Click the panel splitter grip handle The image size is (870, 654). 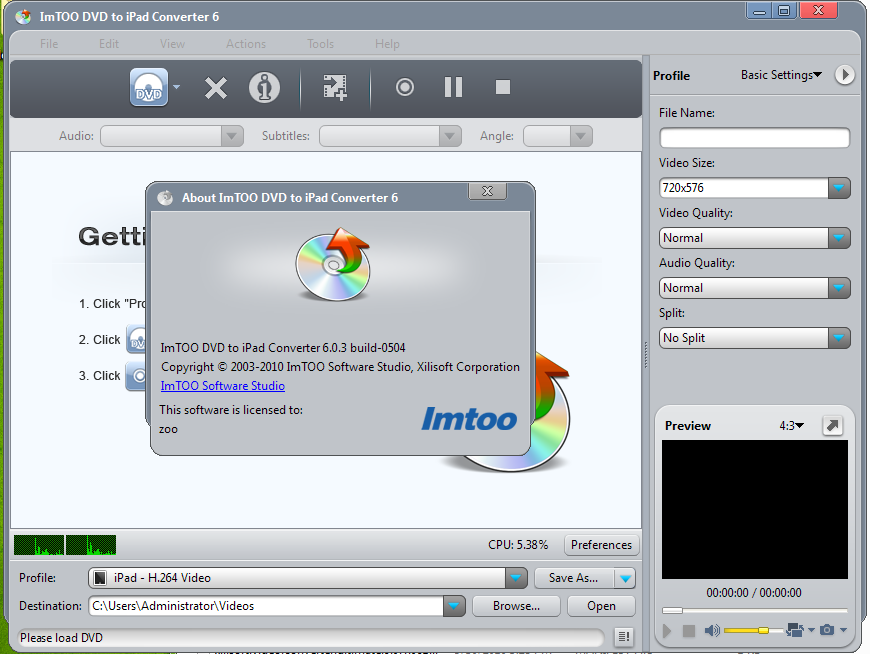646,355
